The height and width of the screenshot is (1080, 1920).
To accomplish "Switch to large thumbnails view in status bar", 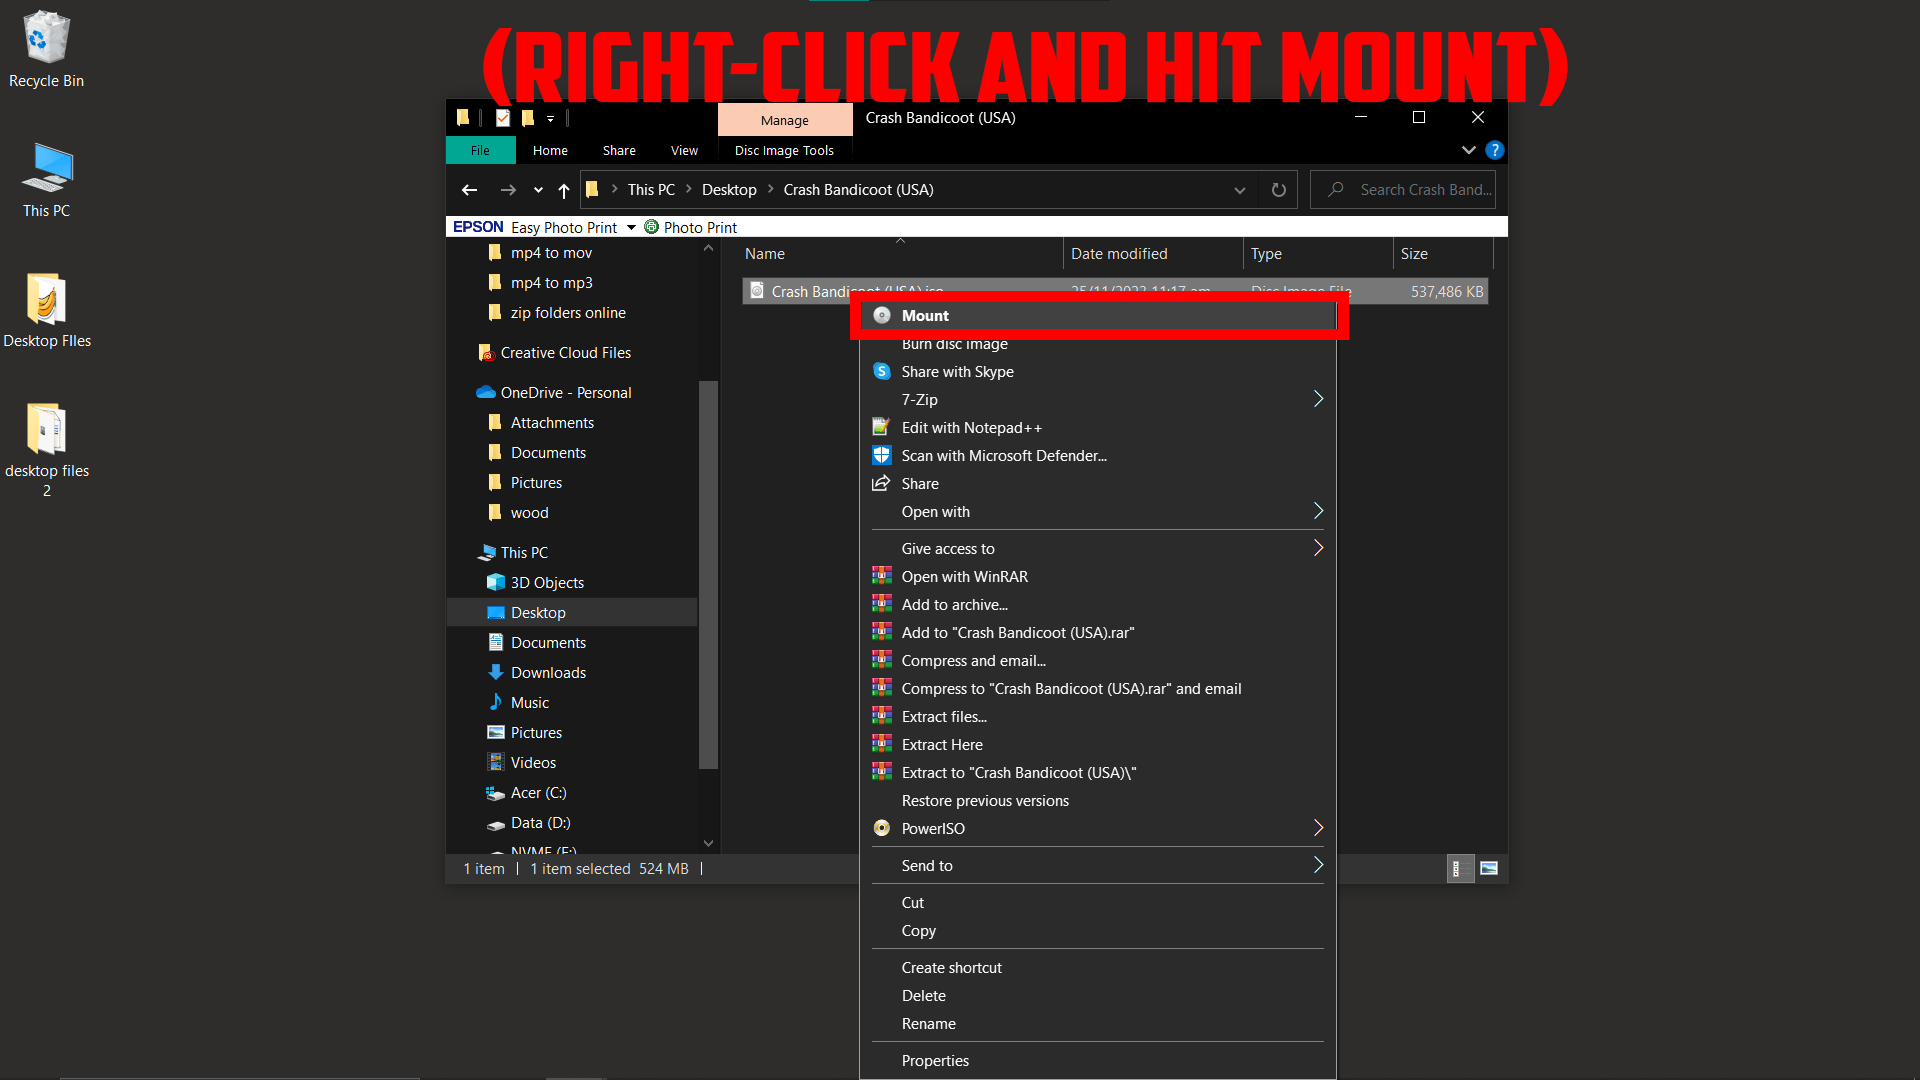I will 1488,868.
